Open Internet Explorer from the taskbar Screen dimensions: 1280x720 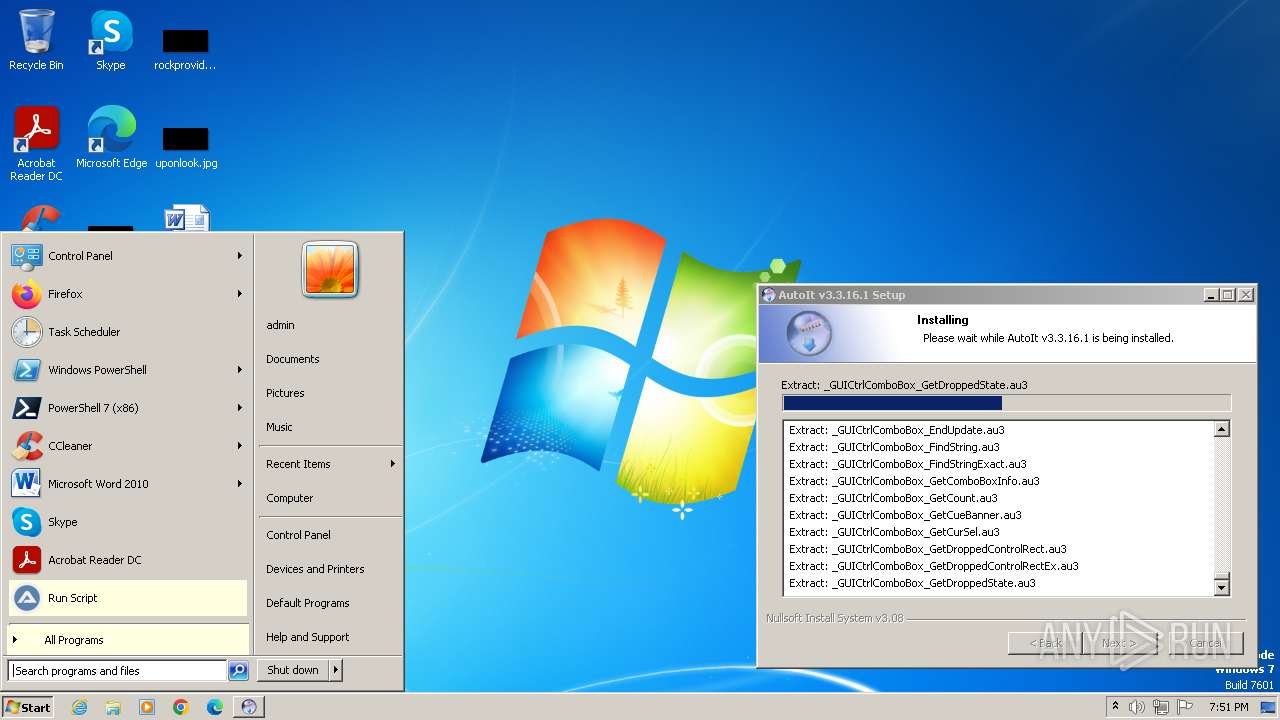point(79,707)
